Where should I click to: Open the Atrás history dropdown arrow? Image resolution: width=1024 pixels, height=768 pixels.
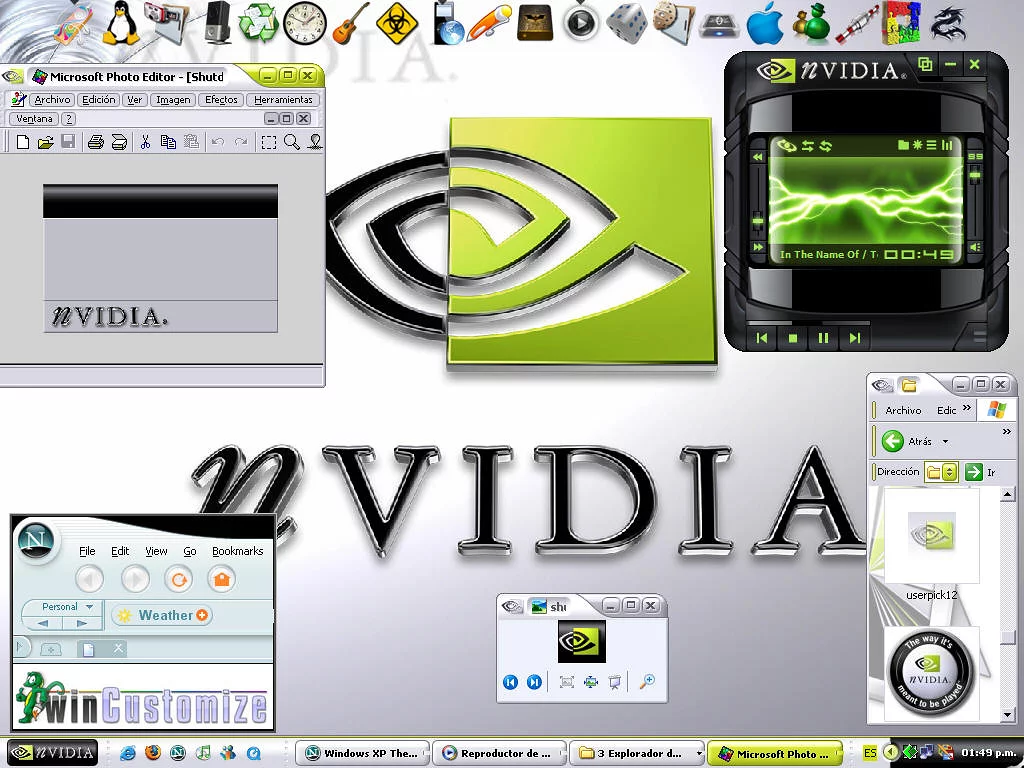945,441
